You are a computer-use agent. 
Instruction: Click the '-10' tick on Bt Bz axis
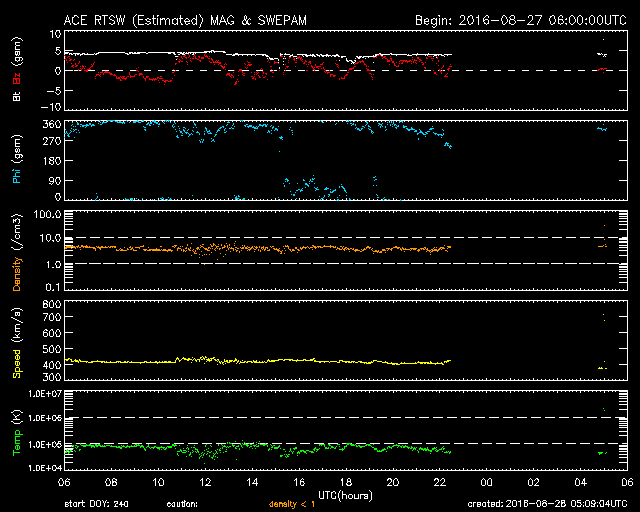[53, 107]
